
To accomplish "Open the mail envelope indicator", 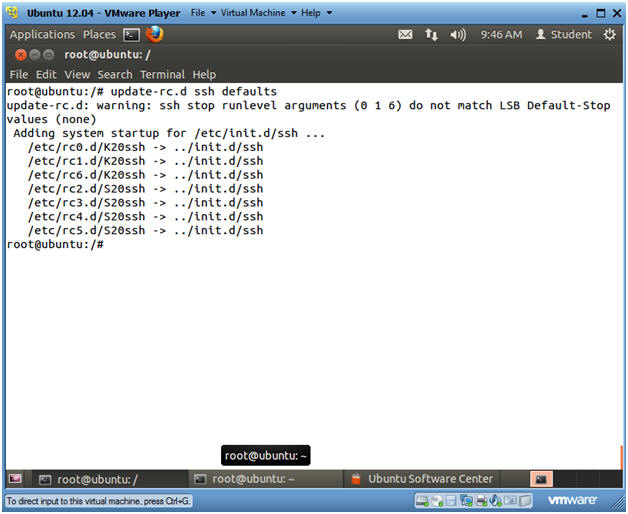I will click(405, 35).
